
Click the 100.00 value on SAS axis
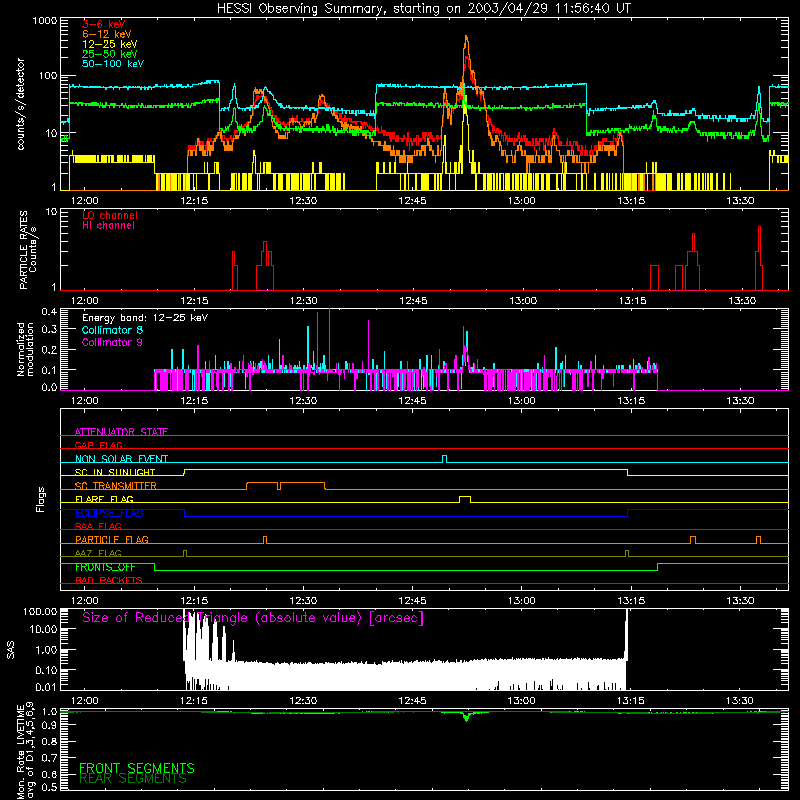(x=40, y=611)
